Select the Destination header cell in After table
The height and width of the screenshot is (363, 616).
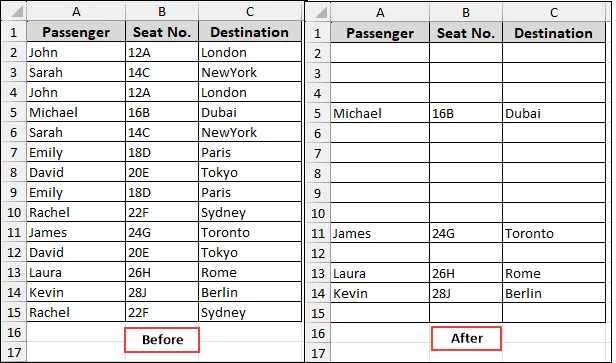(554, 33)
